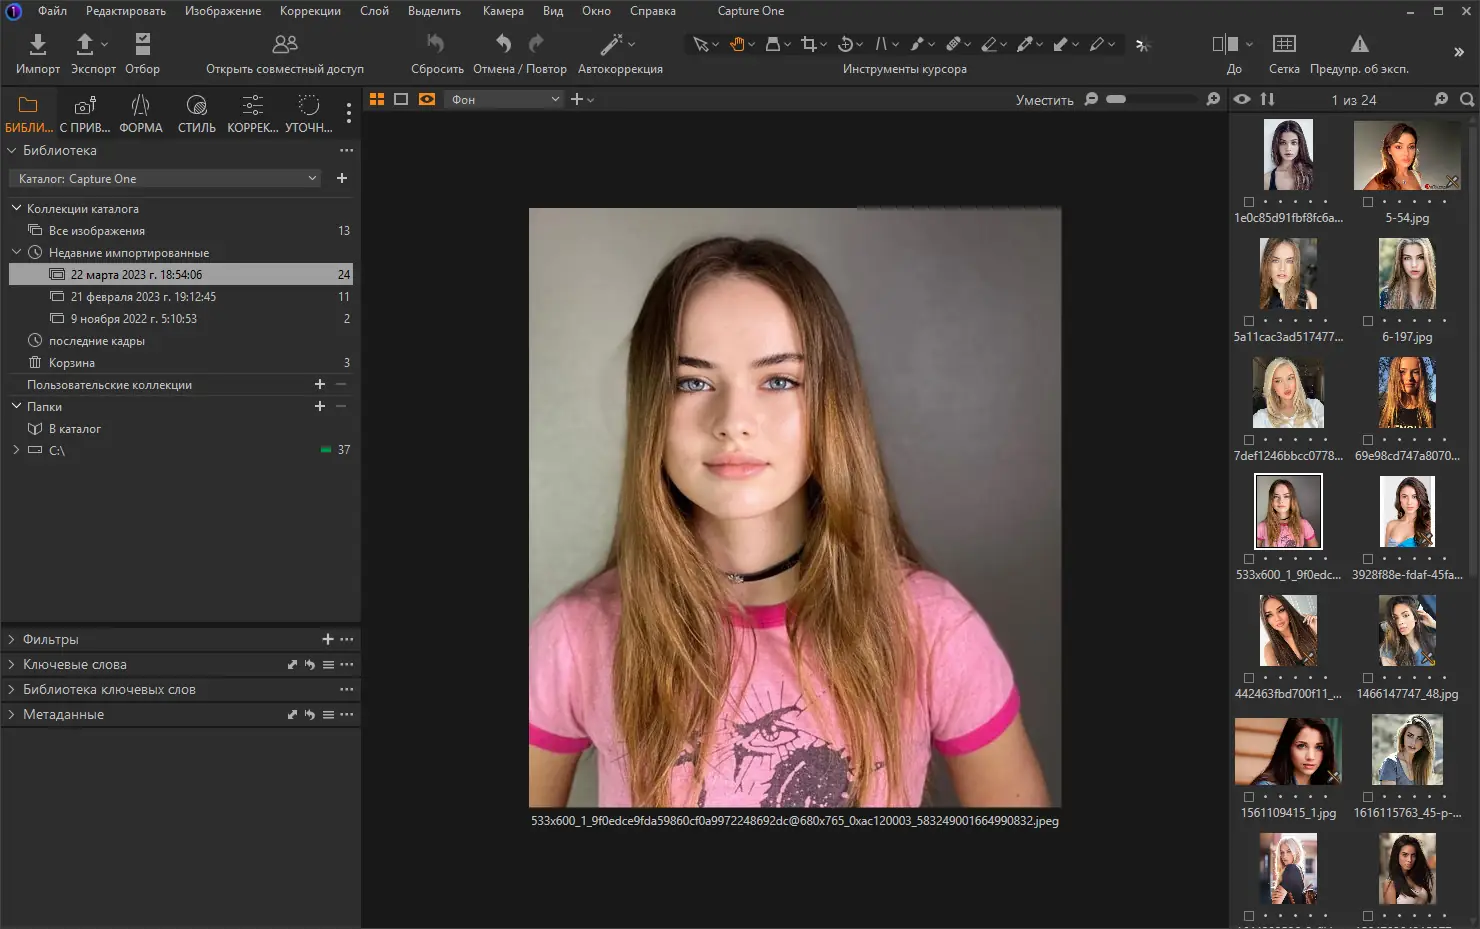Image resolution: width=1480 pixels, height=929 pixels.
Task: Open the shared access (Открыть совместный доступ) icon
Action: 285,45
